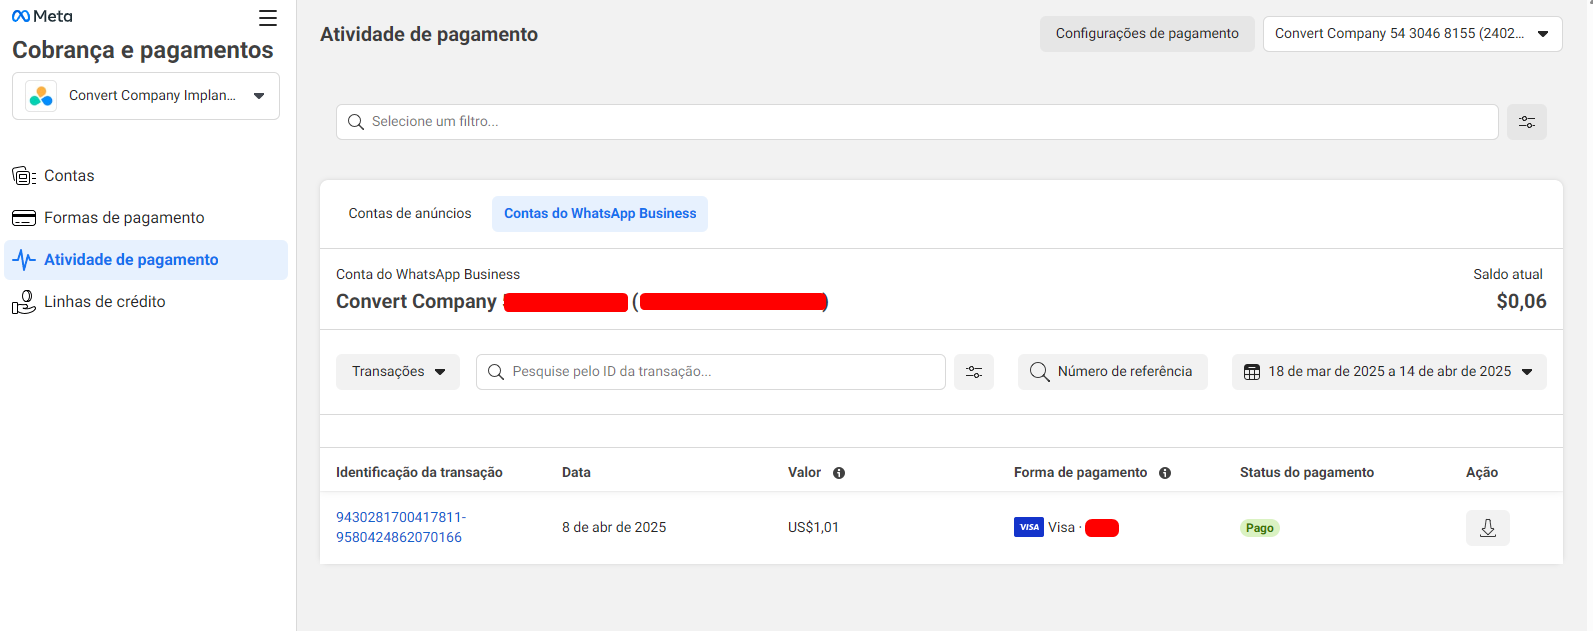Click the 8 de abr de 2025 date cell
Viewport: 1593px width, 631px height.
(x=614, y=528)
